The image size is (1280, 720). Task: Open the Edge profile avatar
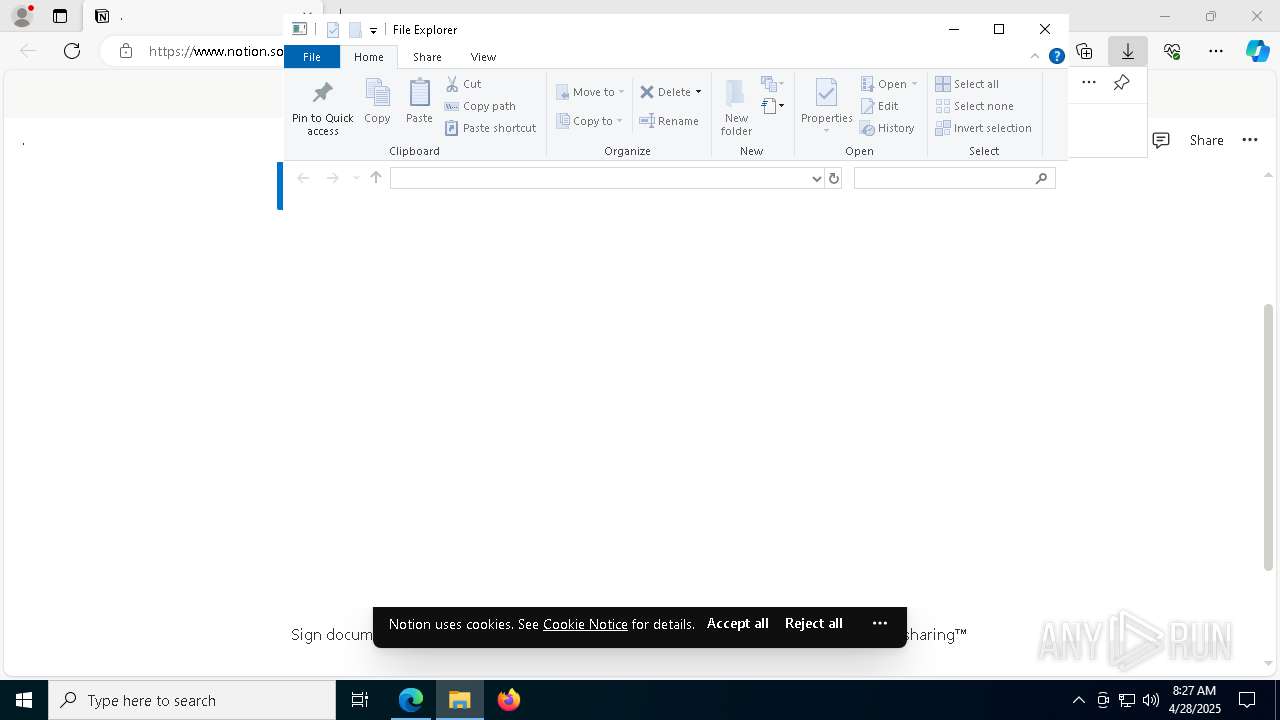pos(22,16)
